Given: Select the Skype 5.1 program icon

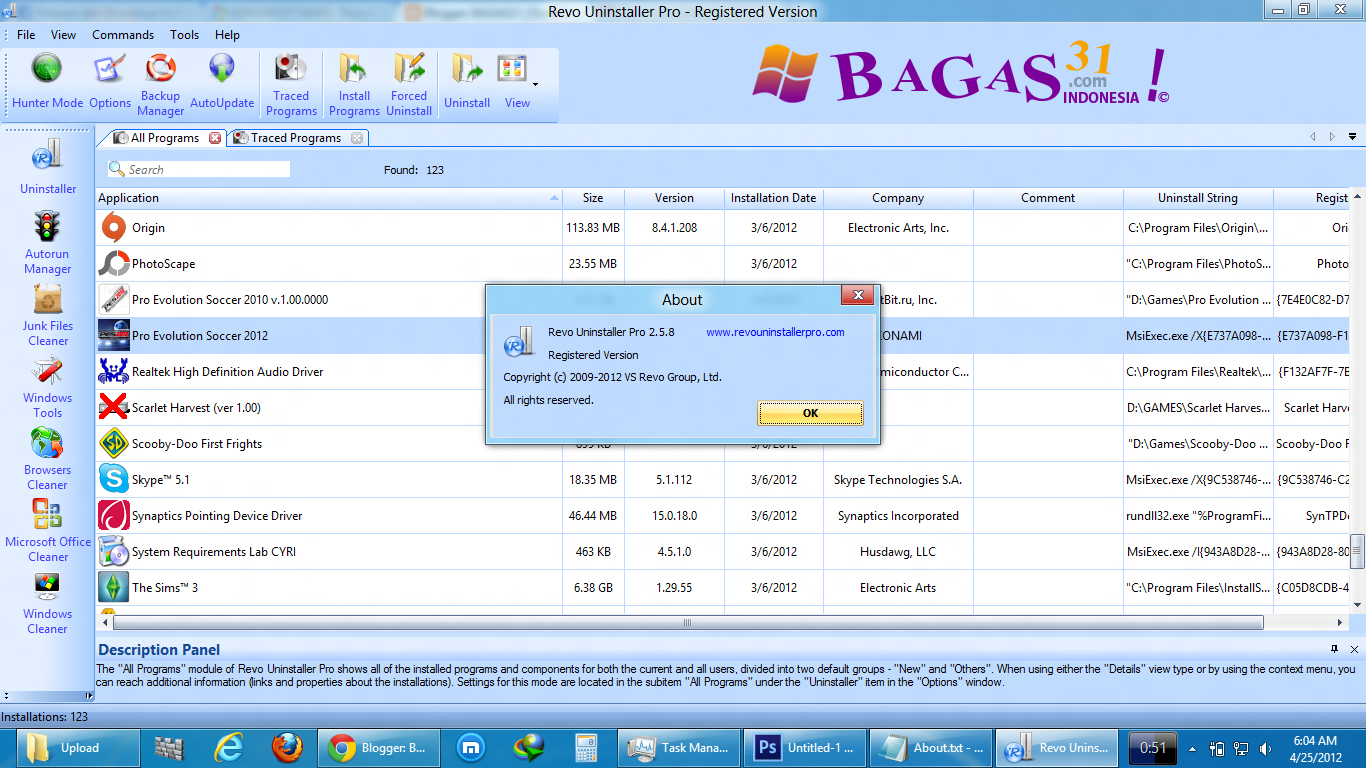Looking at the screenshot, I should [113, 480].
